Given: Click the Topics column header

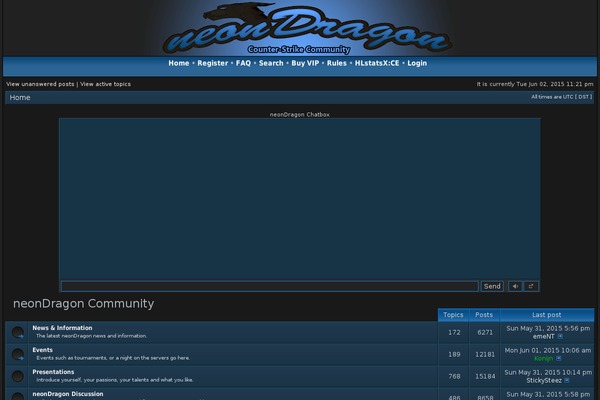Looking at the screenshot, I should click(453, 315).
